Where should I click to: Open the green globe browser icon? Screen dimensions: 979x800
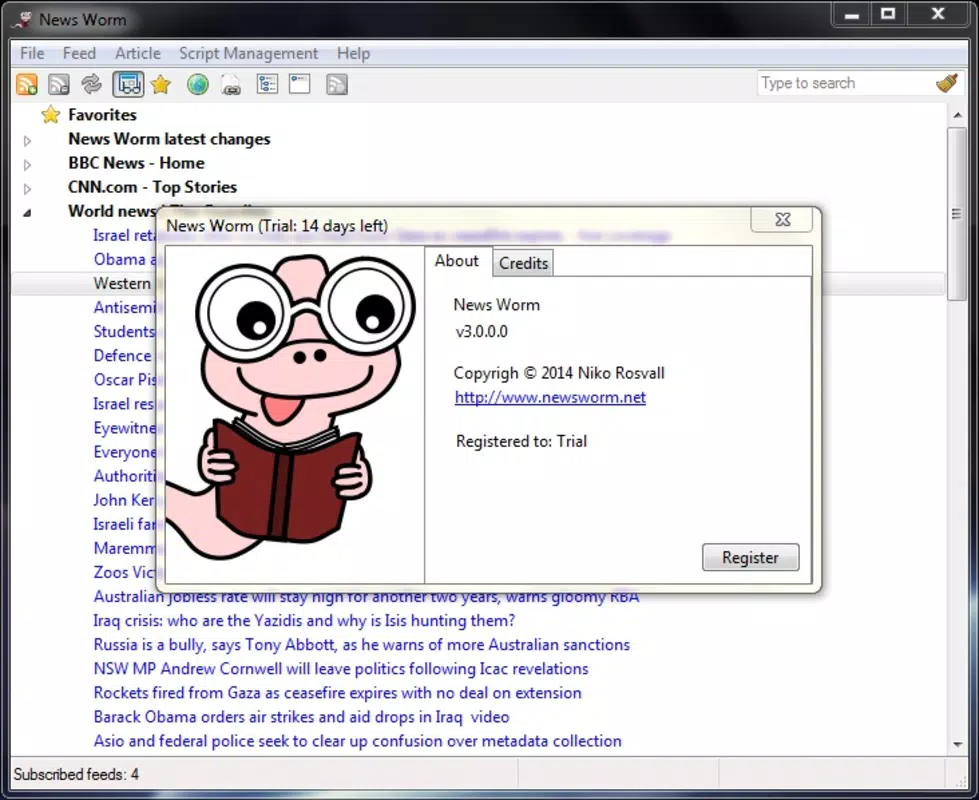pos(198,84)
